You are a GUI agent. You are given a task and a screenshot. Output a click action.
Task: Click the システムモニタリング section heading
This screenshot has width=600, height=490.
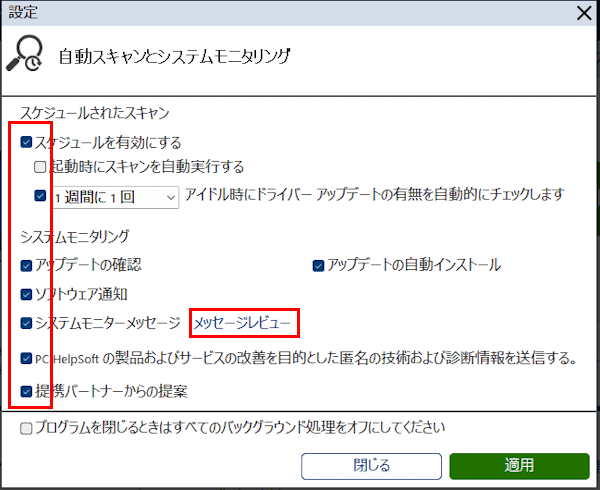pyautogui.click(x=75, y=237)
